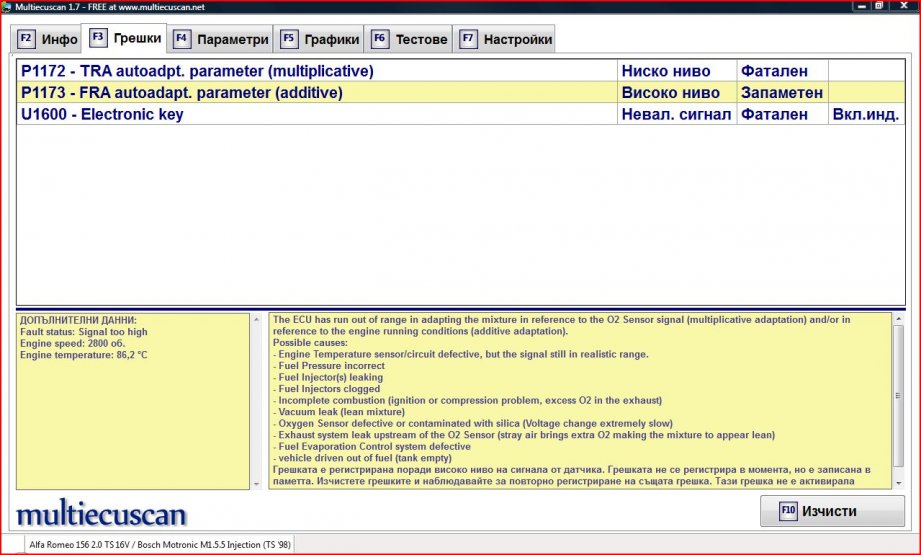
Task: Select the U1600 Electronic key error
Action: (102, 115)
